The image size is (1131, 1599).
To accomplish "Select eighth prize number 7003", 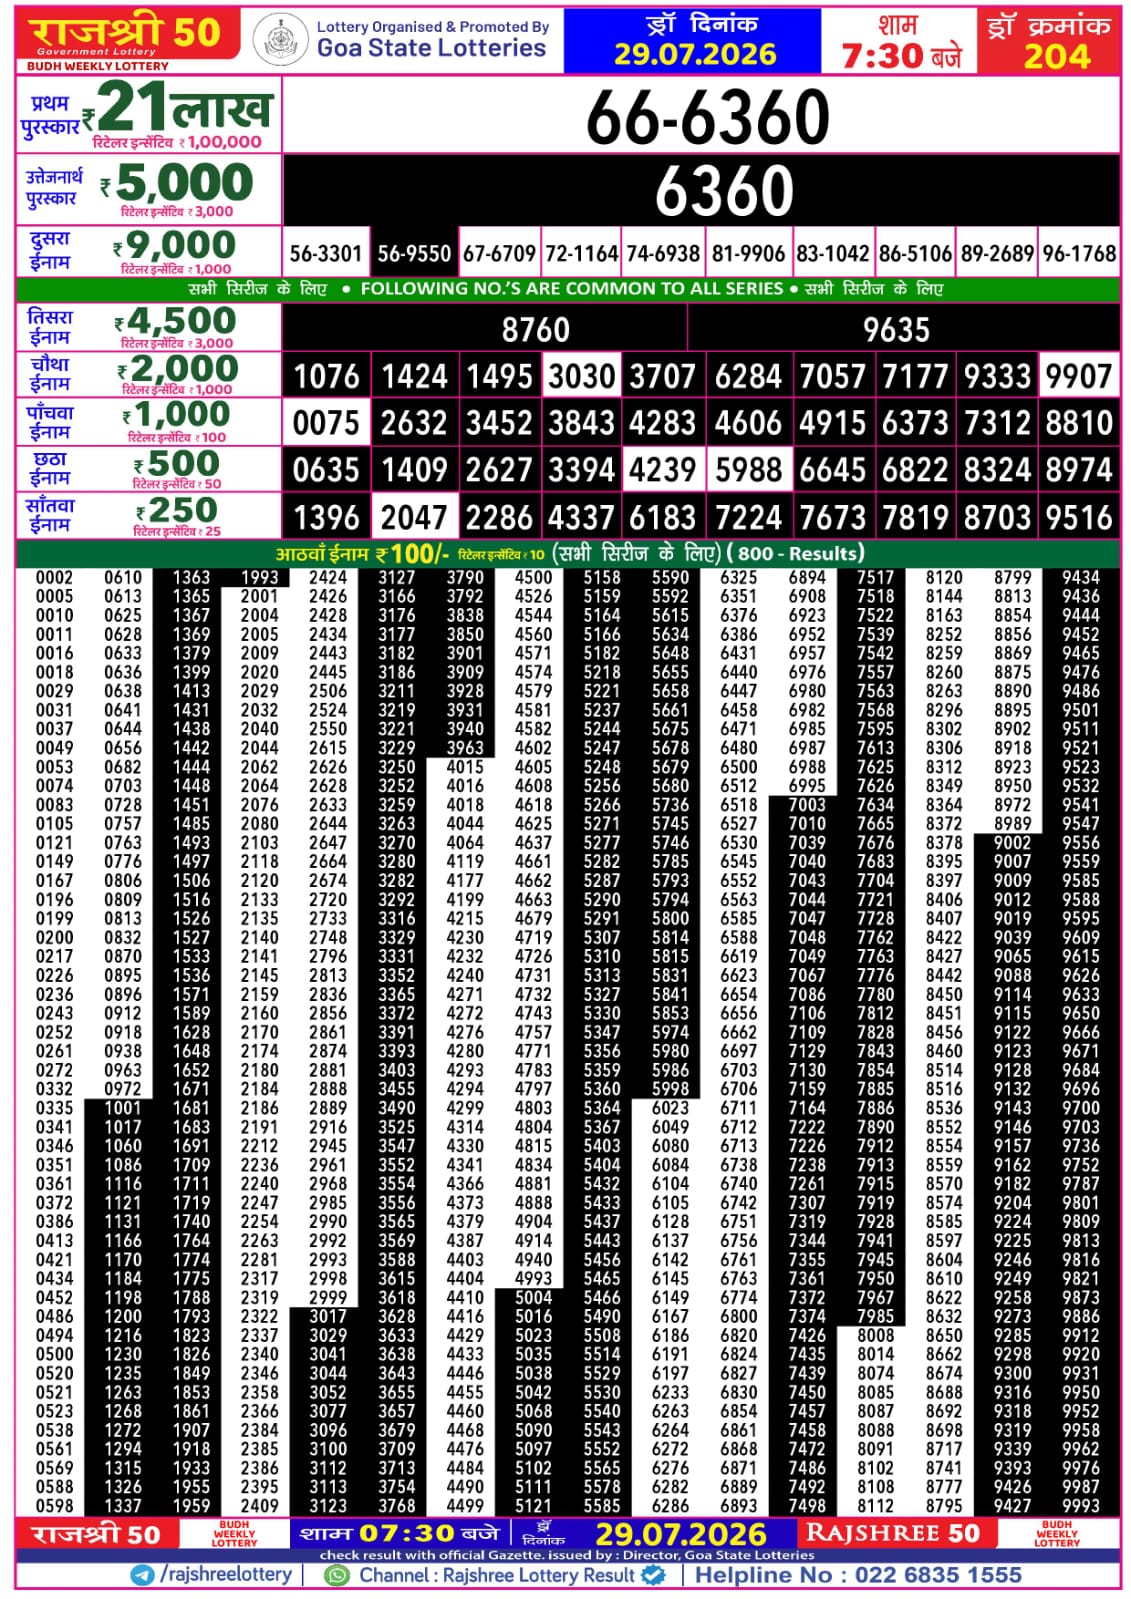I will 807,805.
